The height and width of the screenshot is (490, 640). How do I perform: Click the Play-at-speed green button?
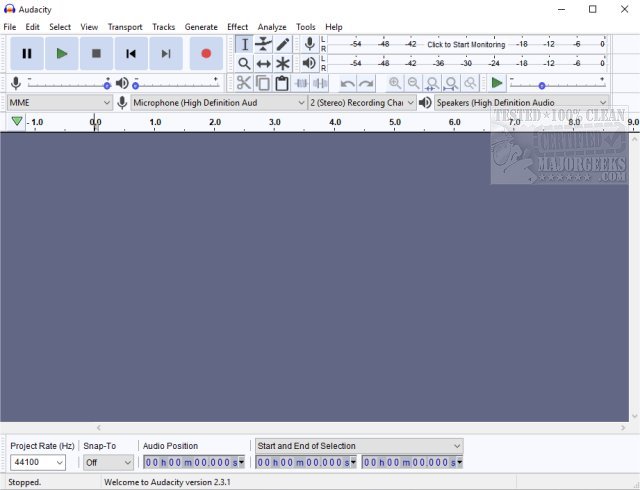(497, 83)
